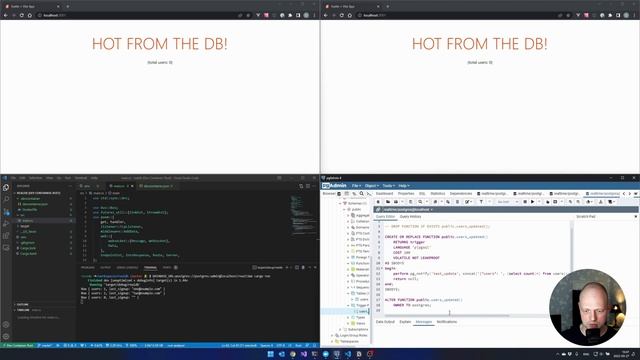This screenshot has height=360, width=640.
Task: Click Dev Container remote status bar button
Action: click(18, 346)
